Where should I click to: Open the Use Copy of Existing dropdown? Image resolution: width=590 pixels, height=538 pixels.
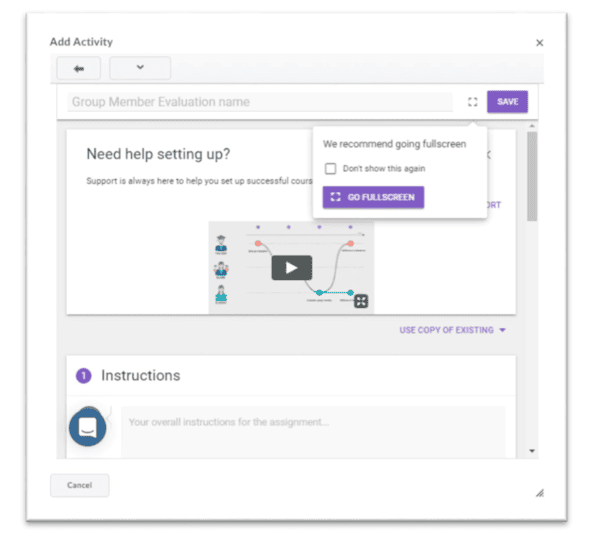452,330
